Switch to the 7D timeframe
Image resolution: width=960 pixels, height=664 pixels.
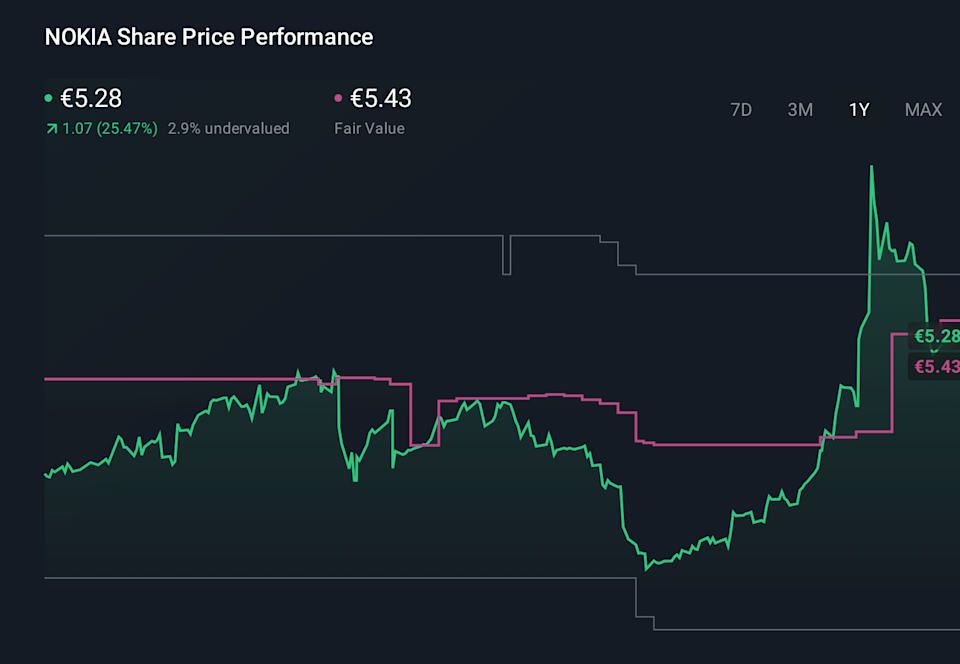[741, 110]
